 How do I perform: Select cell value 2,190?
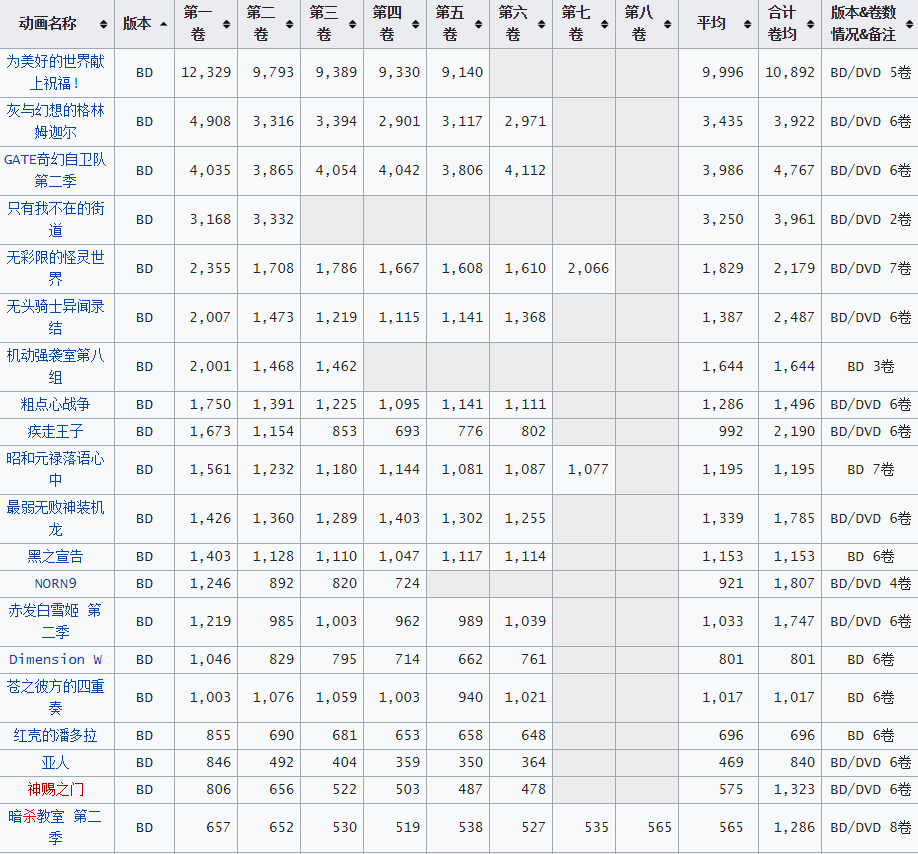(794, 431)
